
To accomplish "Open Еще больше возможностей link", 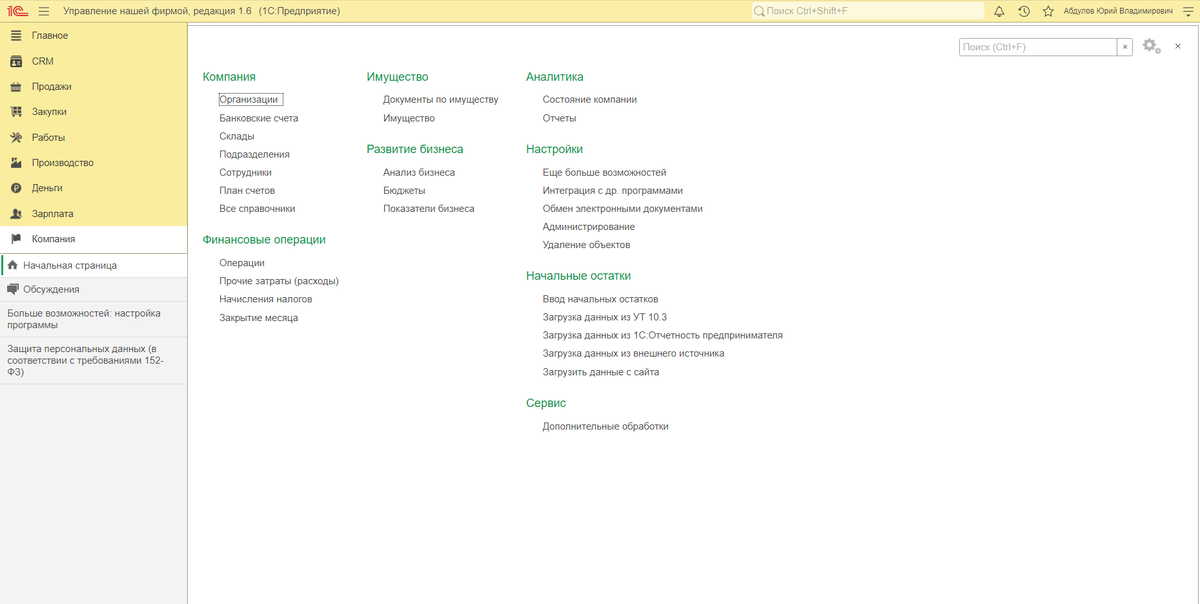I will pos(604,172).
